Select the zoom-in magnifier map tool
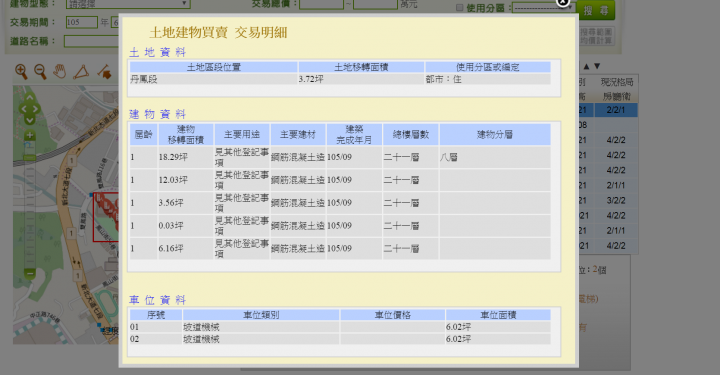Viewport: 720px width, 375px height. (x=21, y=72)
